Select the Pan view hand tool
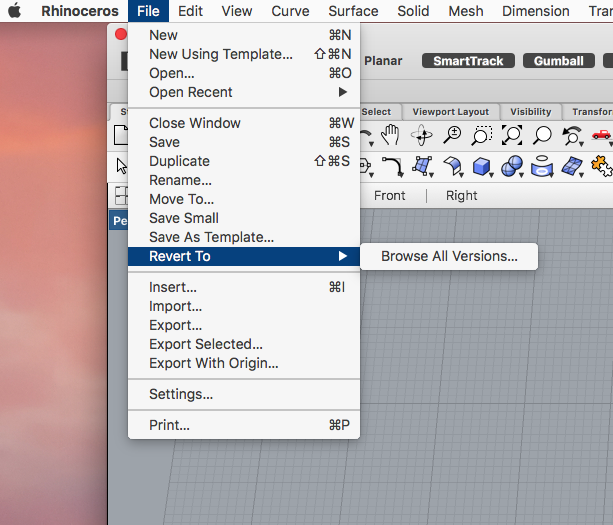This screenshot has height=525, width=613. (x=390, y=135)
